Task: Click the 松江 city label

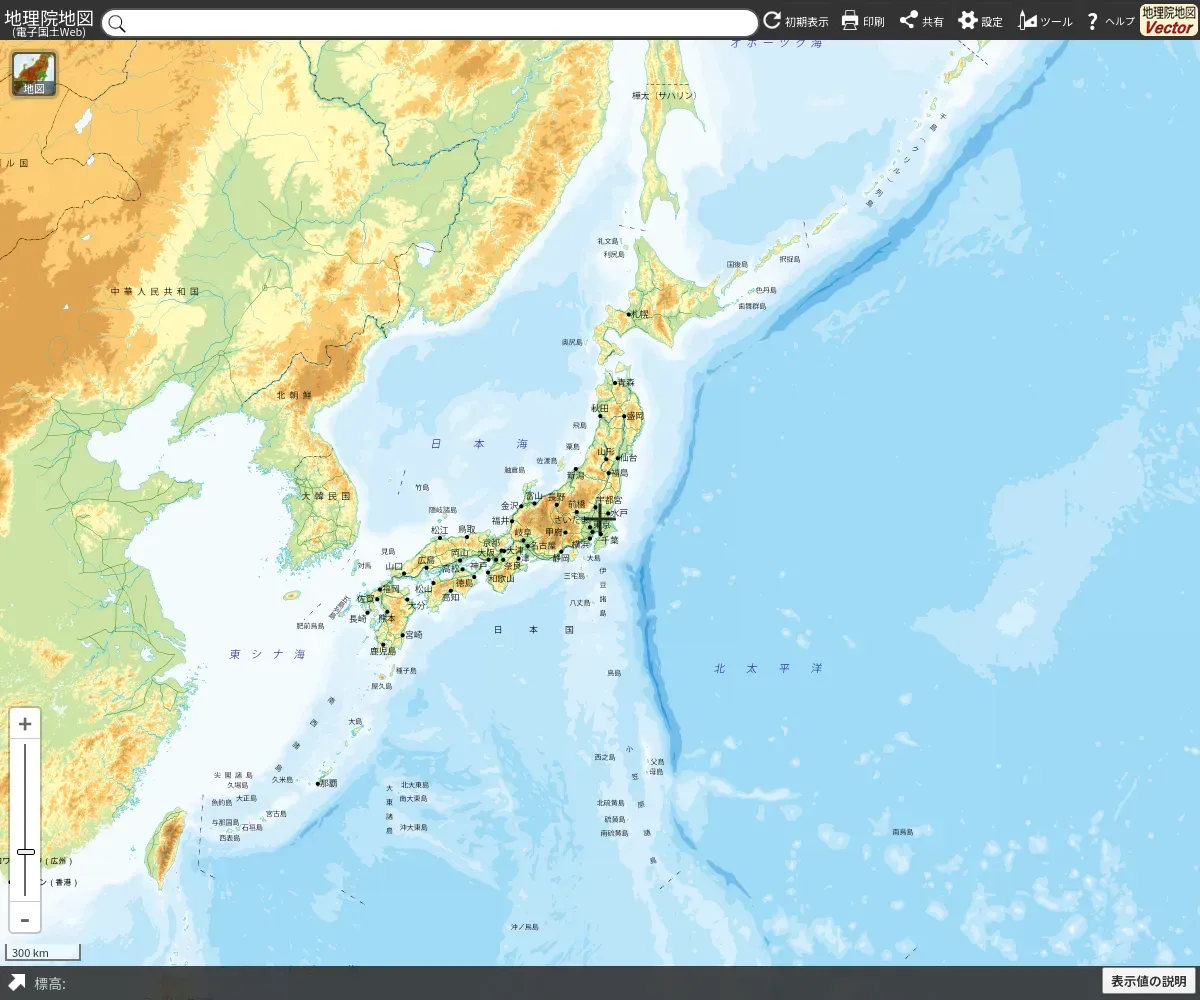Action: pyautogui.click(x=440, y=529)
